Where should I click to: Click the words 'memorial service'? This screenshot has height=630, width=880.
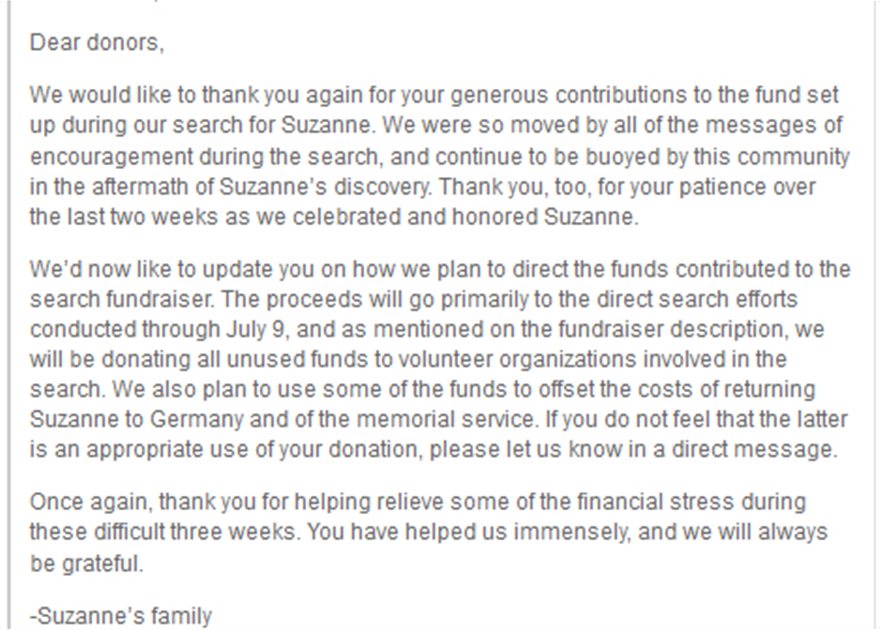coord(445,420)
